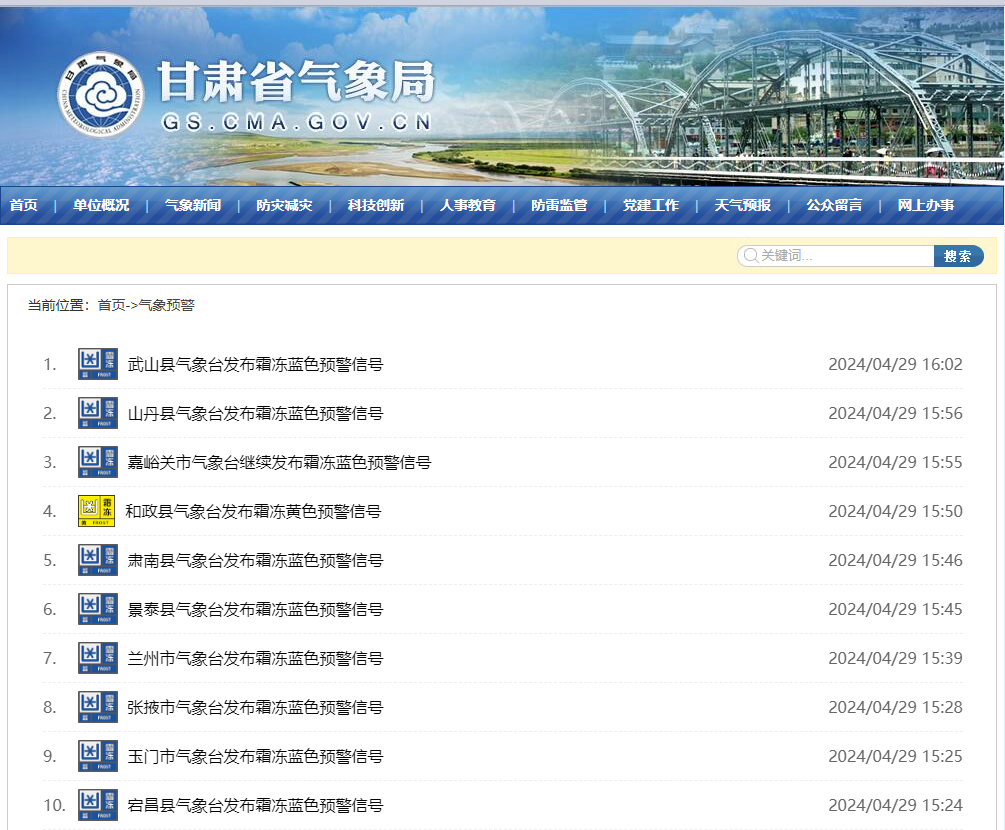Open 公众留言 navigation item
The width and height of the screenshot is (1005, 830).
tap(835, 205)
